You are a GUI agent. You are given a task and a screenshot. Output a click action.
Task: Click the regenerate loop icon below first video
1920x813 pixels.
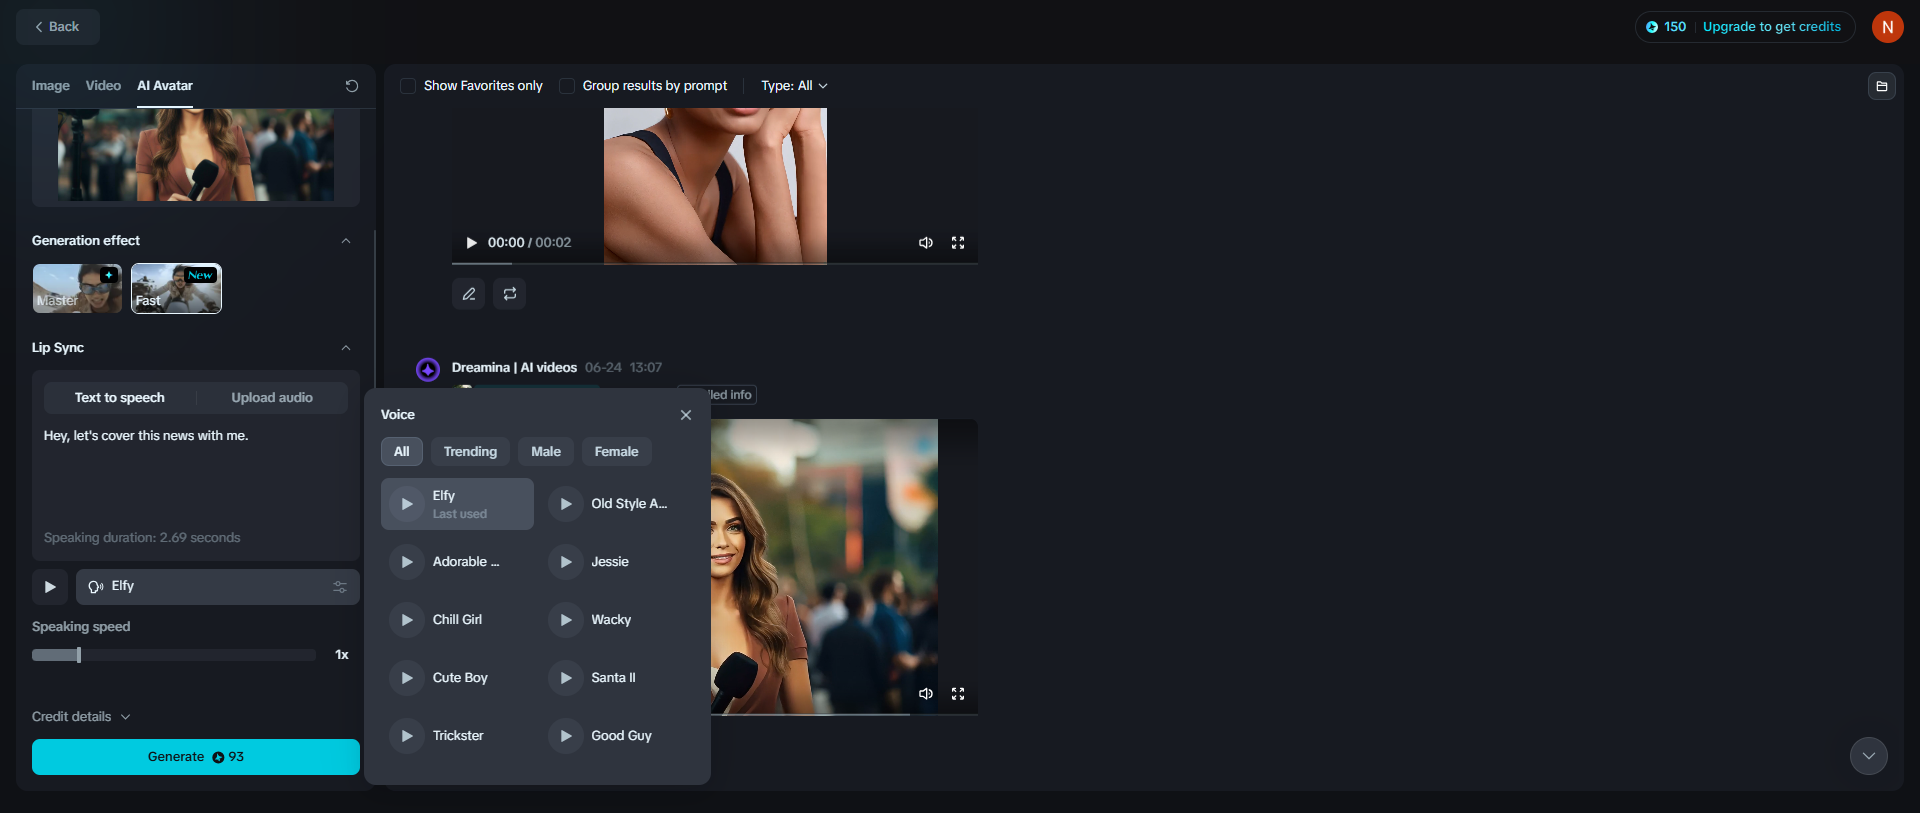[510, 294]
